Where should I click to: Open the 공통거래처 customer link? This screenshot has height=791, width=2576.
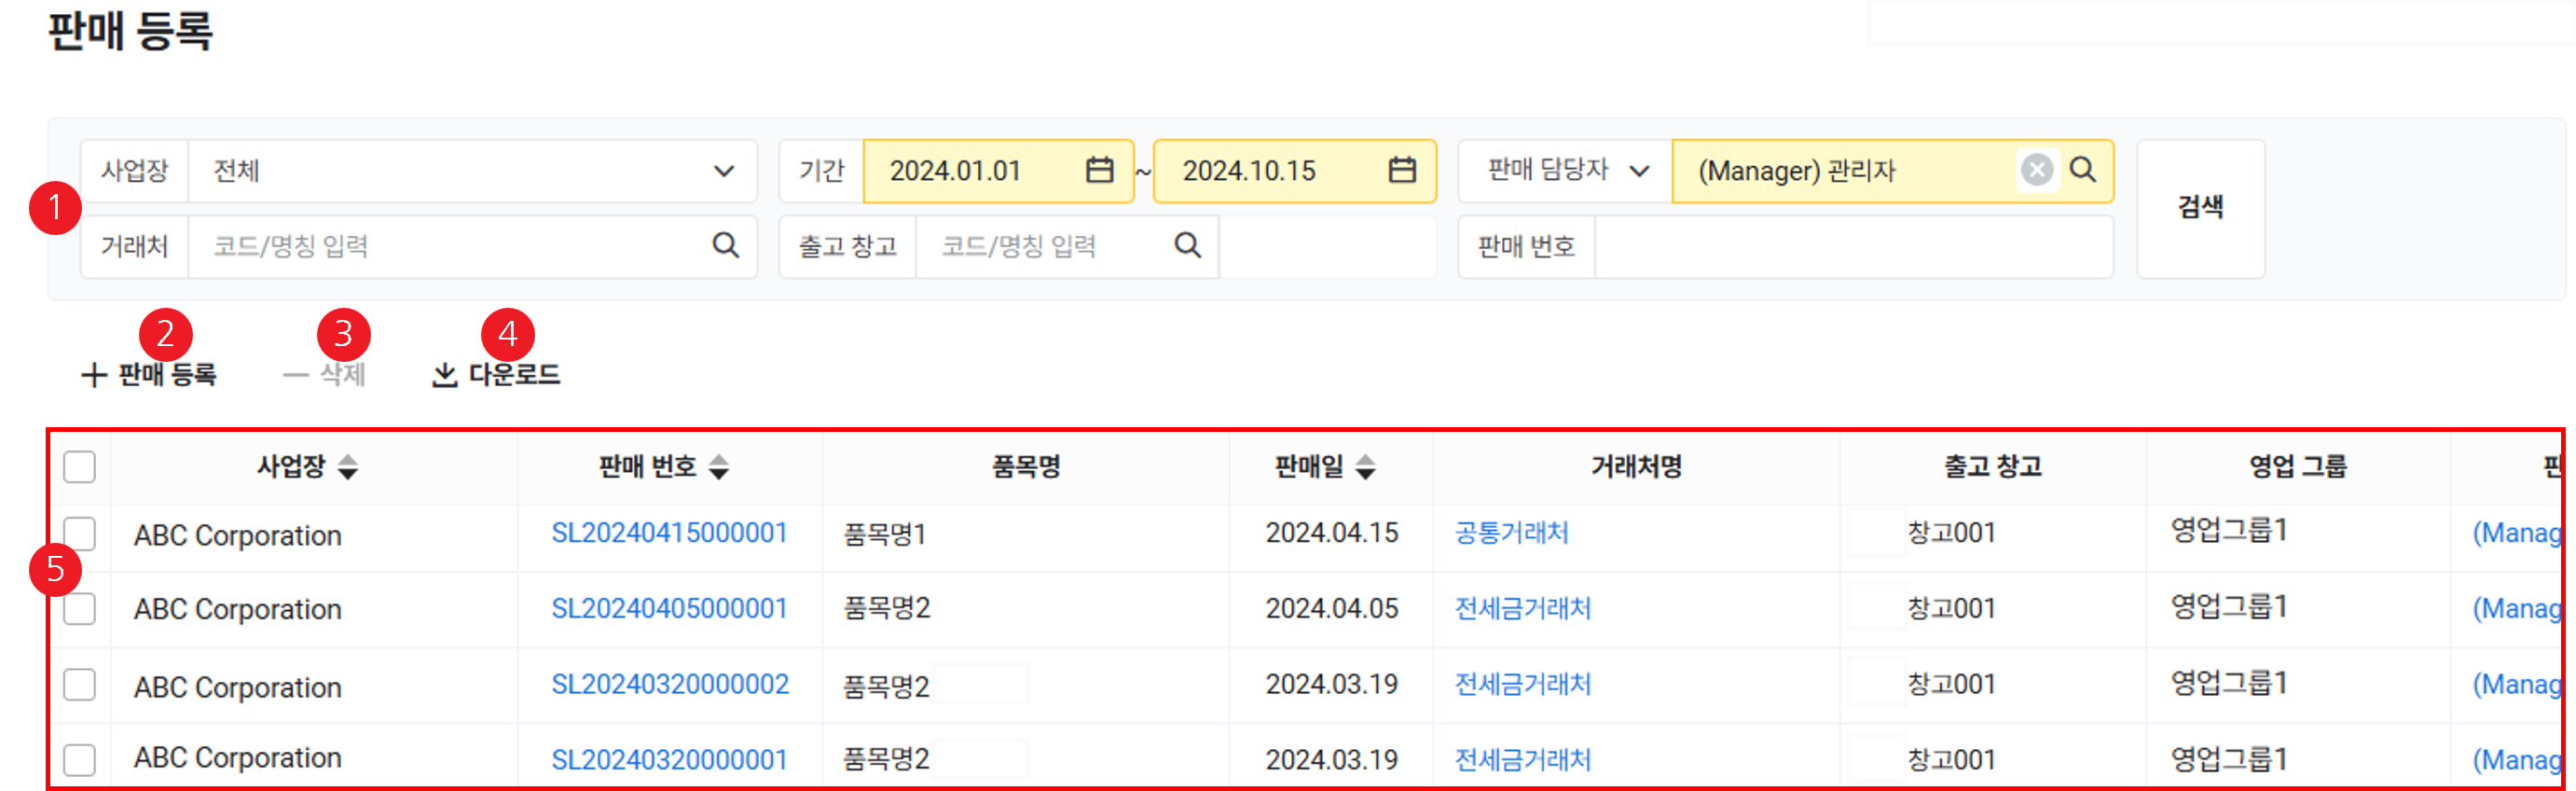click(x=1511, y=533)
